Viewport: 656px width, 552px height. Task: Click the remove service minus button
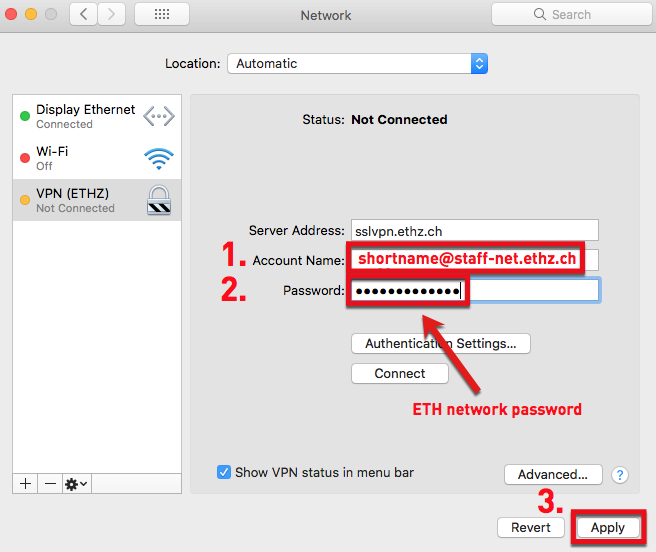pyautogui.click(x=50, y=484)
